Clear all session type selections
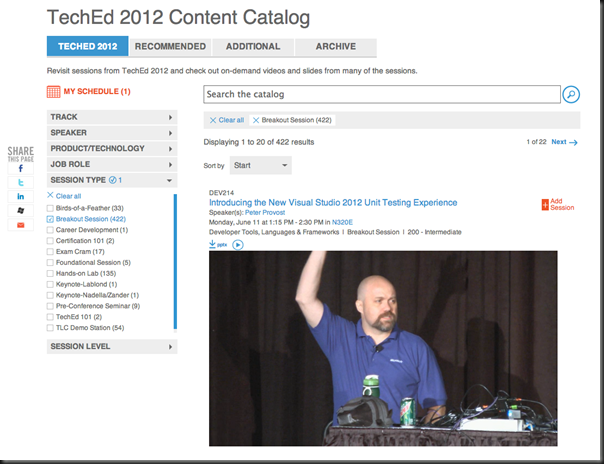 [x=64, y=196]
